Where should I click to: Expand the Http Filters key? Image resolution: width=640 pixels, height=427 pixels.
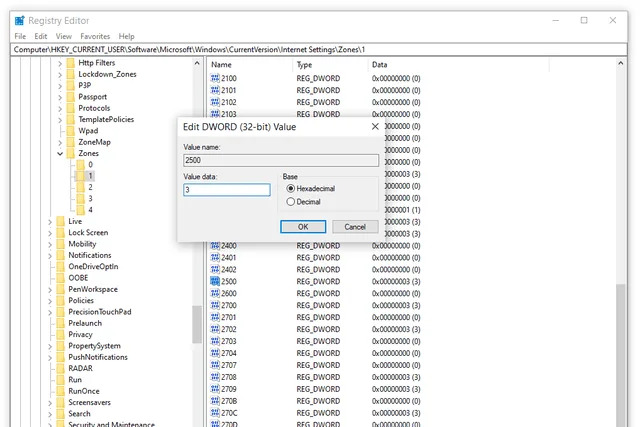point(60,63)
